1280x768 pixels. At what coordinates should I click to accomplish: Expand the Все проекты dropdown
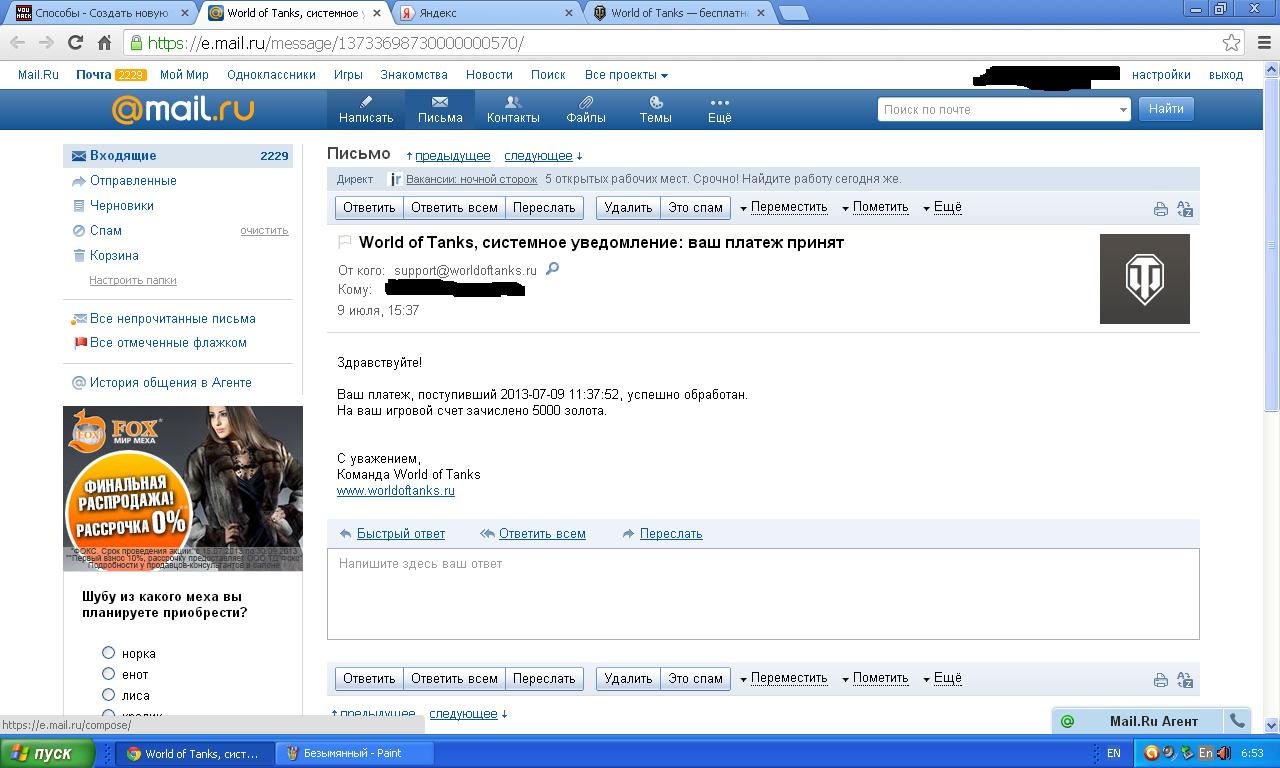pyautogui.click(x=626, y=75)
